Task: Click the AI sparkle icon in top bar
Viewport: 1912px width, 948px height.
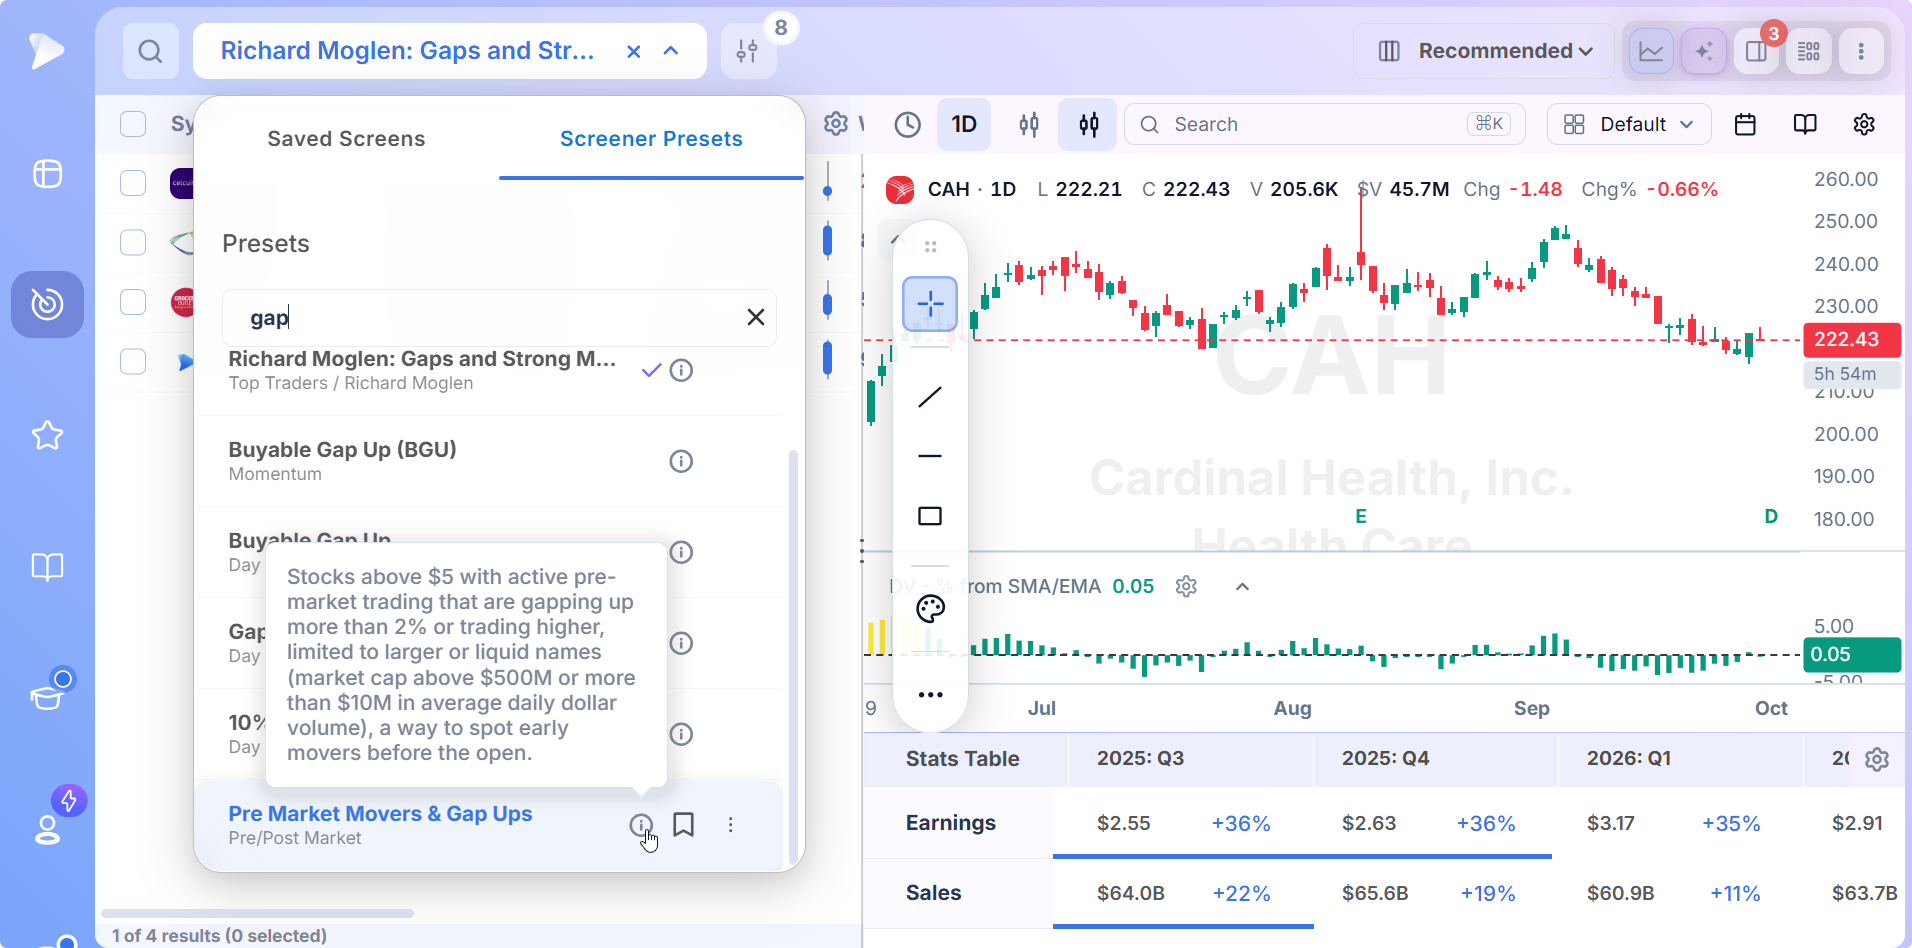Action: pos(1704,51)
